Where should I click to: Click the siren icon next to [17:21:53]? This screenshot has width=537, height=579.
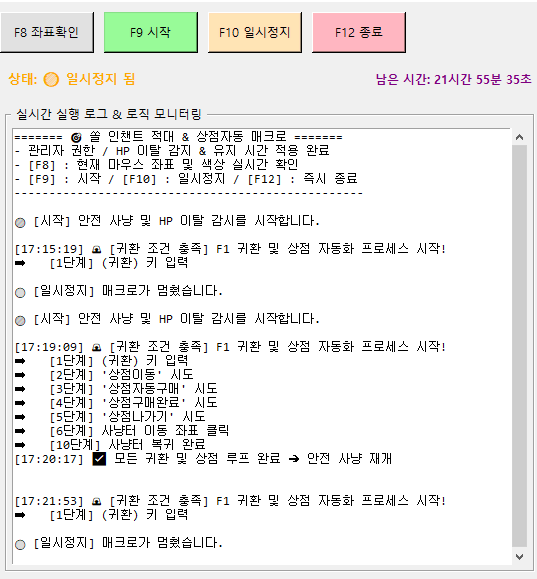[x=97, y=501]
